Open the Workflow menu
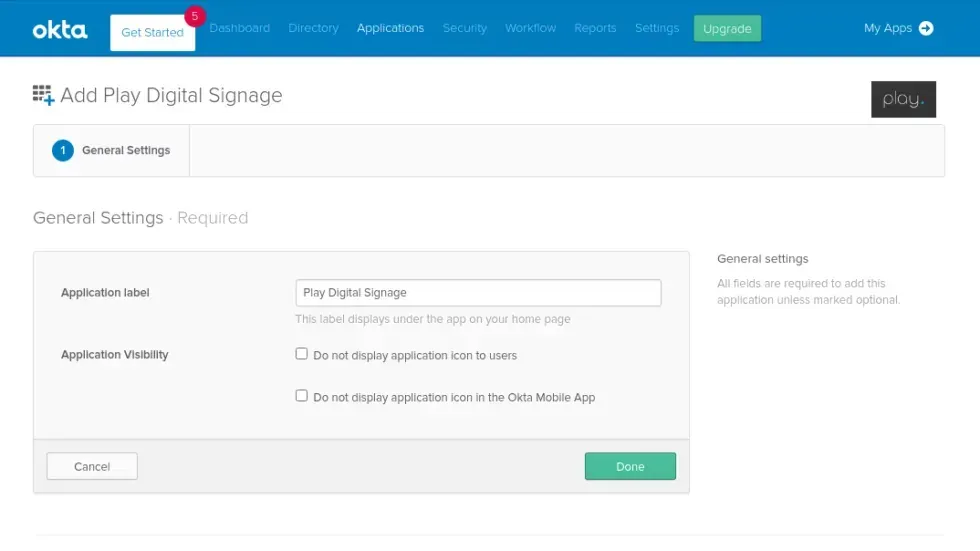The image size is (980, 551). (x=530, y=28)
